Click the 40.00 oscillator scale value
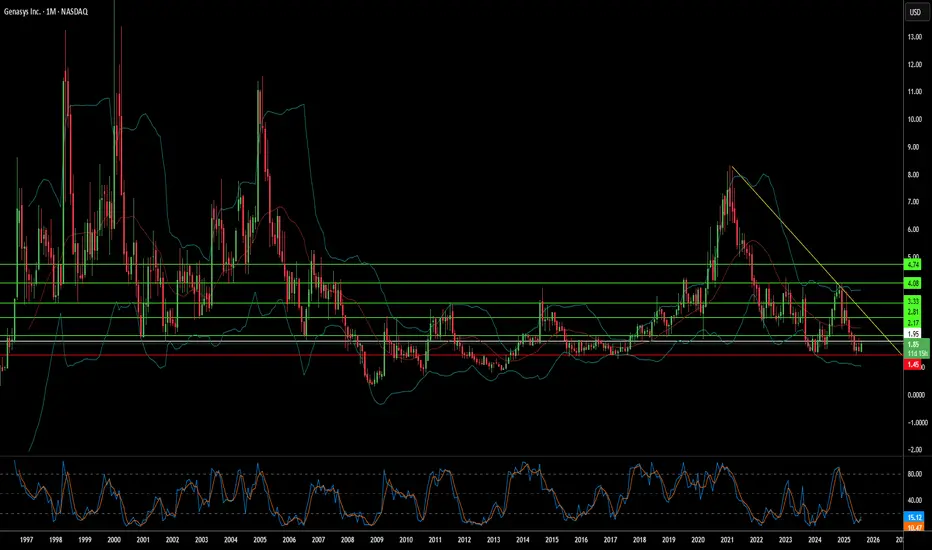 [914, 501]
